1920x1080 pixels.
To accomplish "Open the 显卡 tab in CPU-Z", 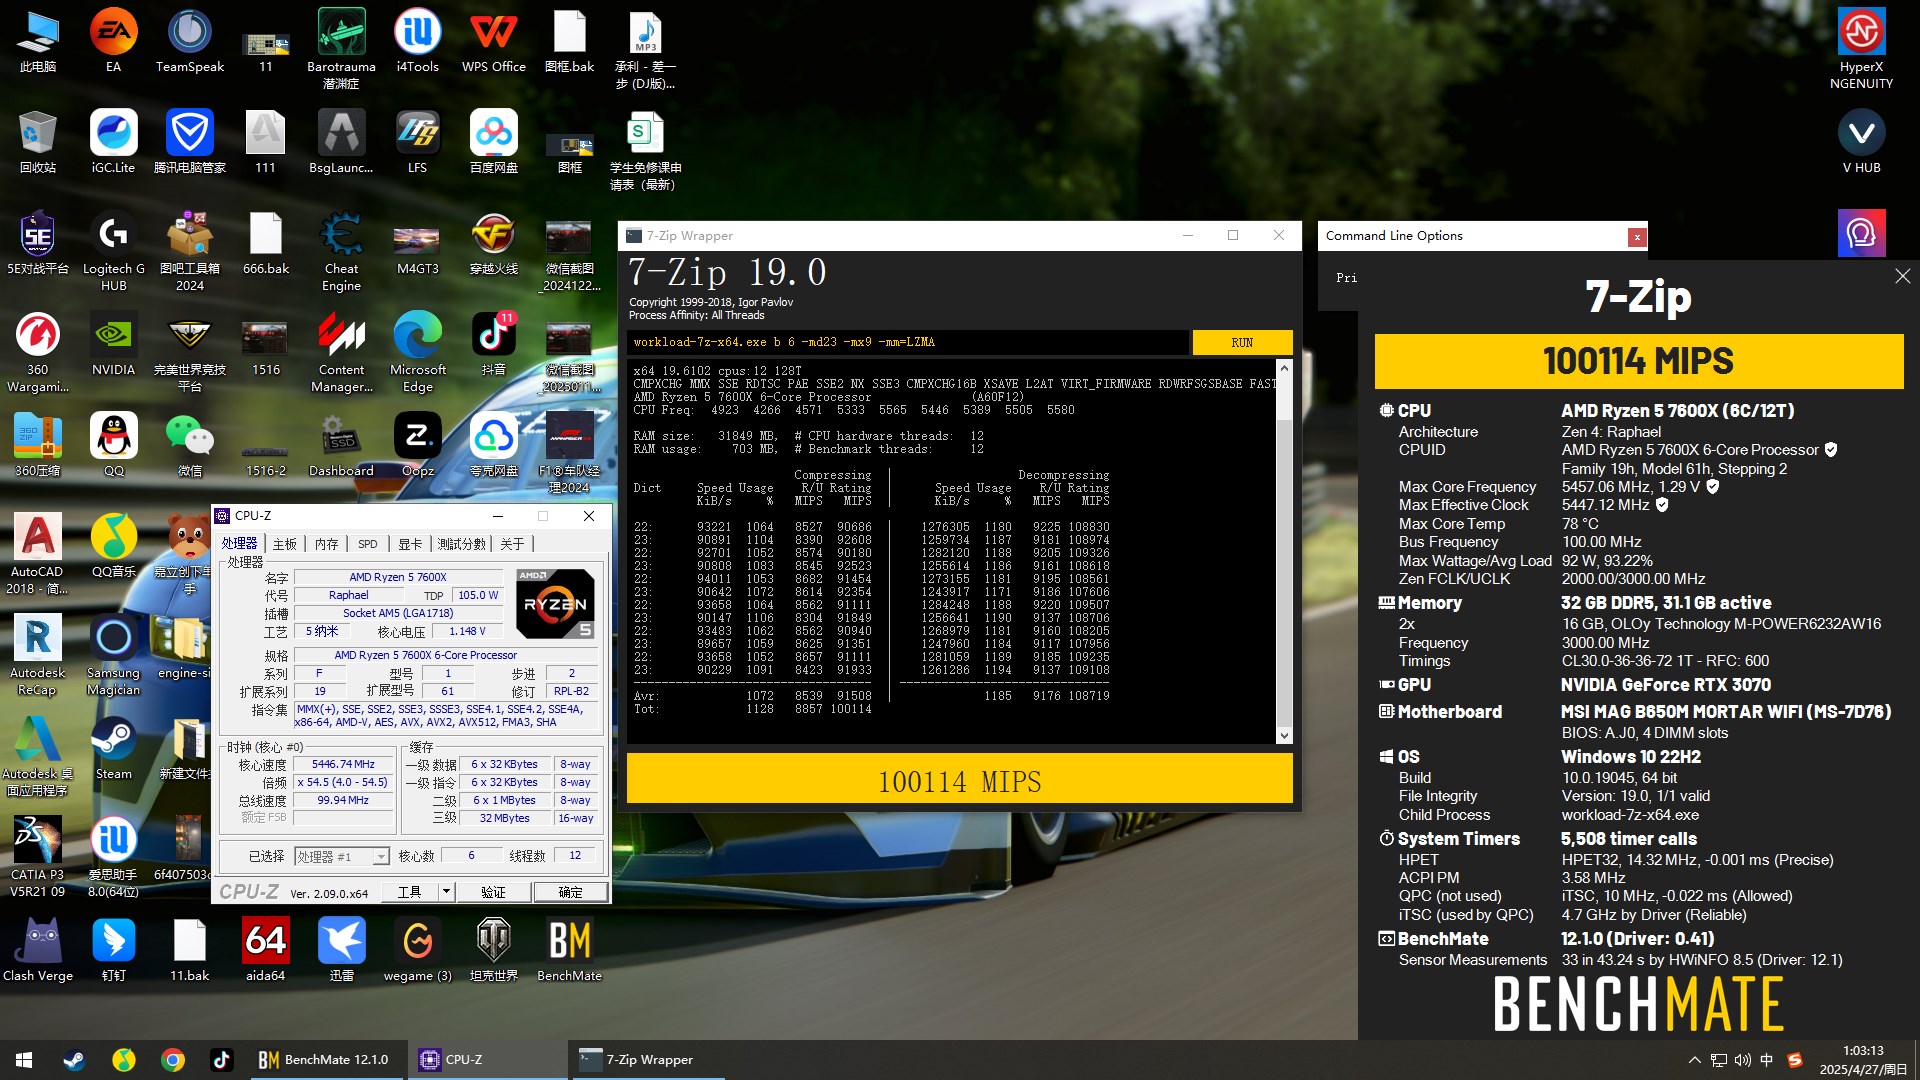I will (x=410, y=544).
